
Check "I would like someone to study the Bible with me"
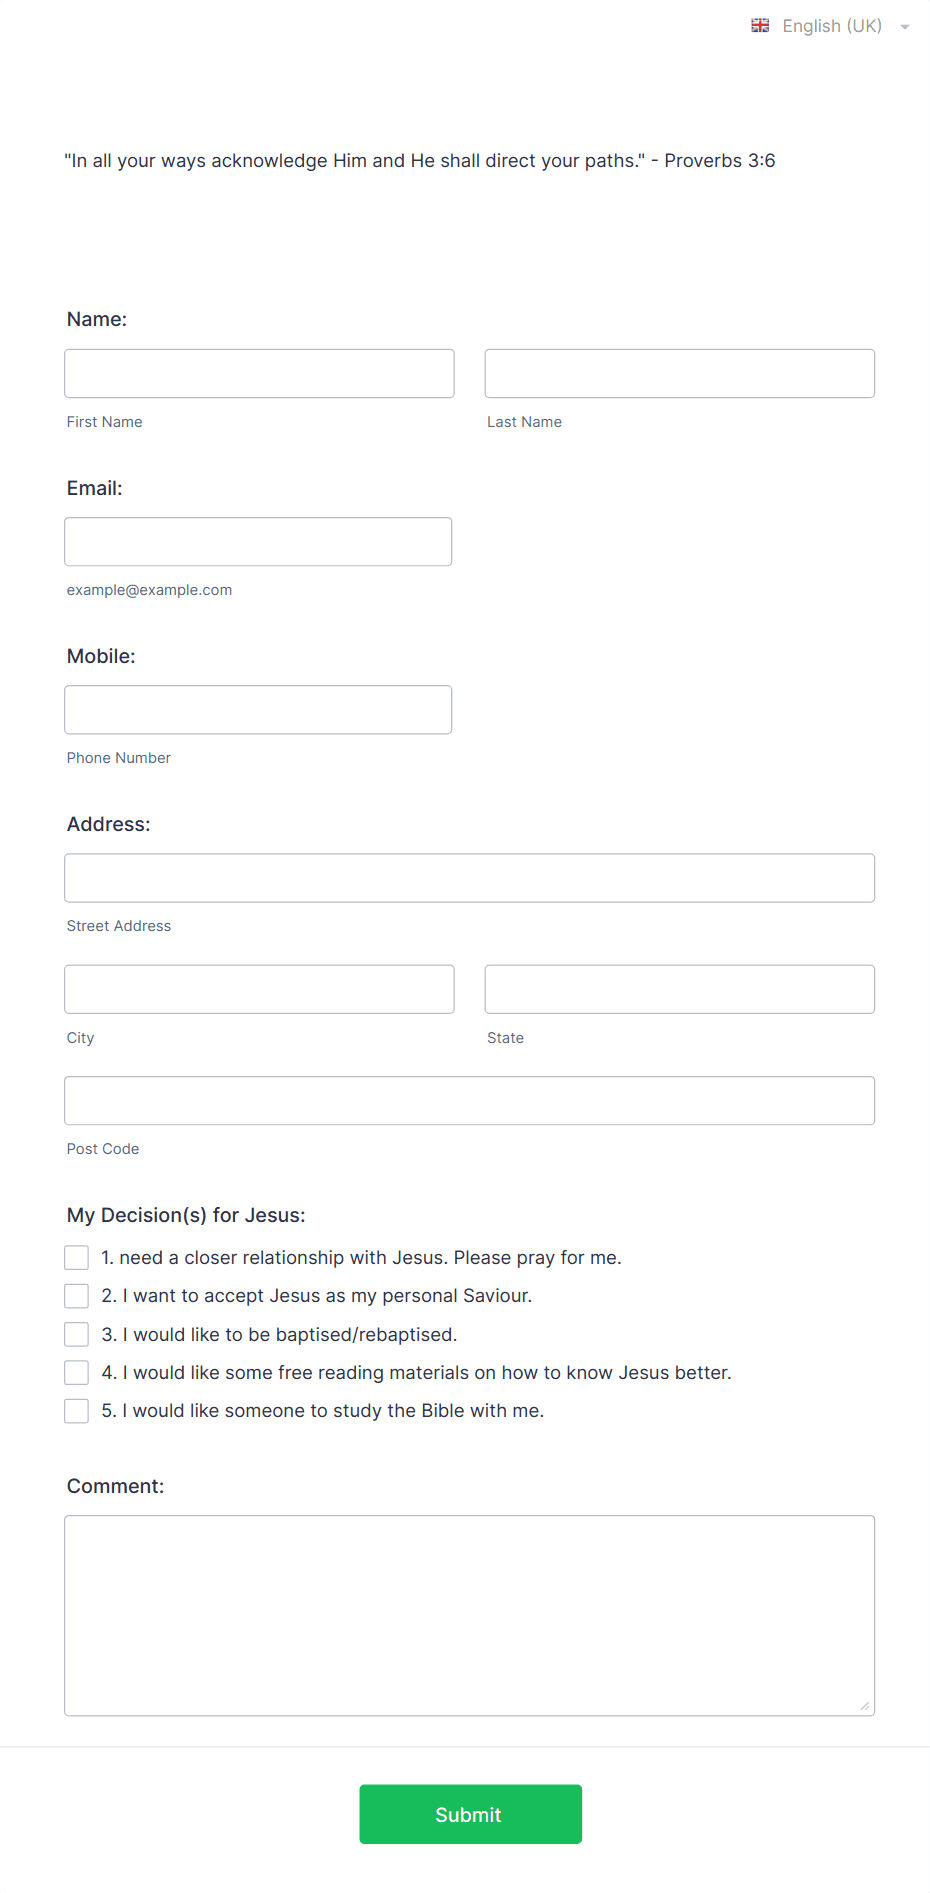point(76,1410)
